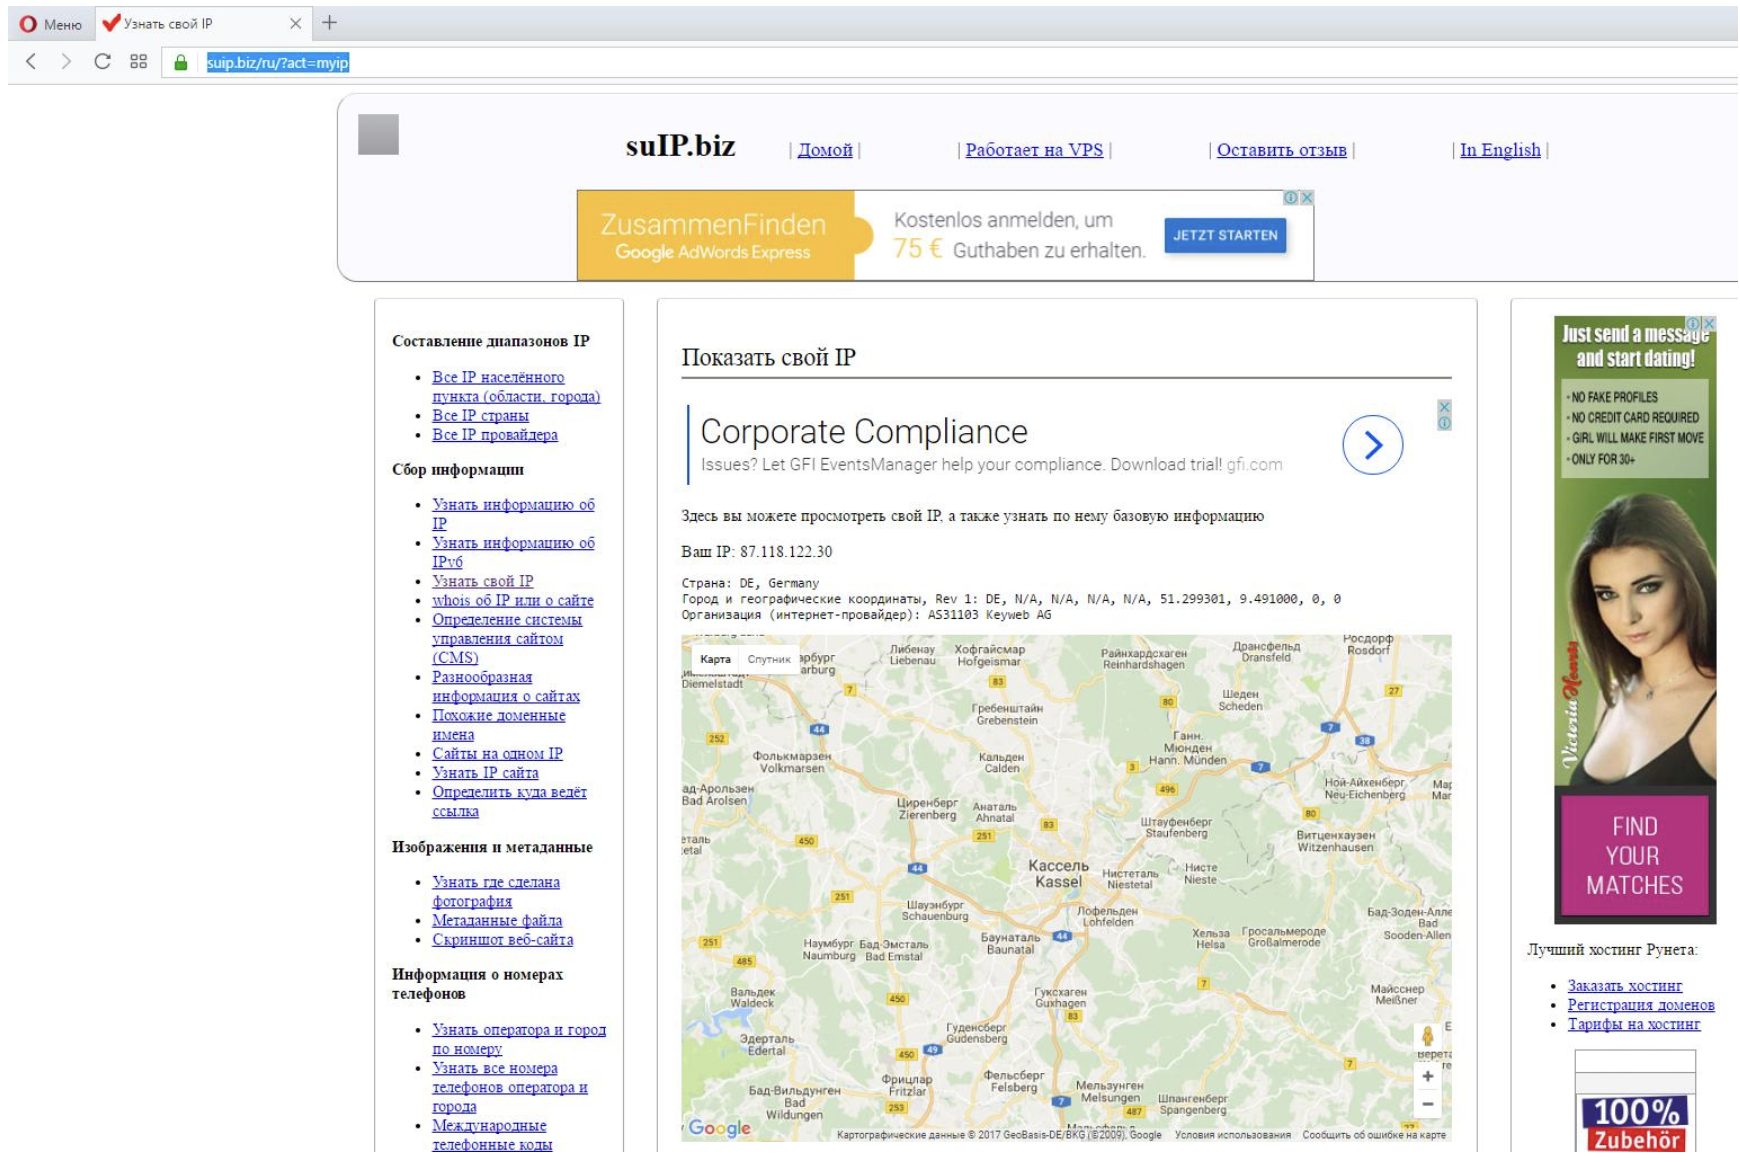
Task: Switch map to 'Спутник' satellite view
Action: pos(769,659)
